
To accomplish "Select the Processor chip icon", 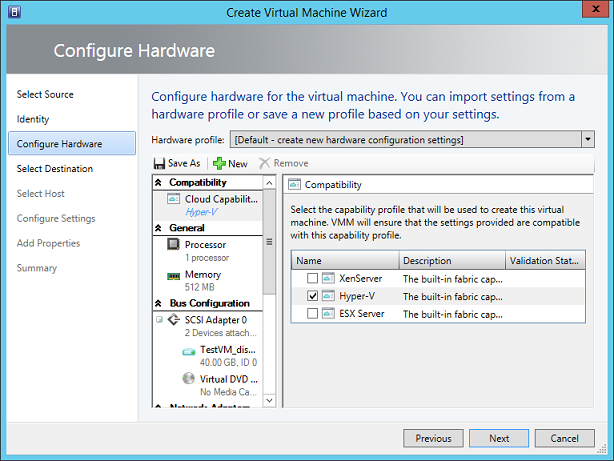I will coord(171,245).
